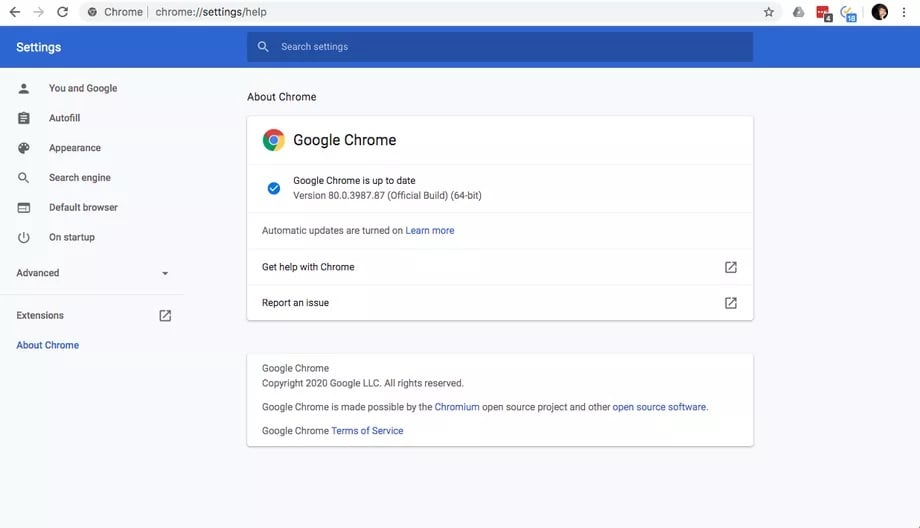
Task: Go to Appearance settings
Action: click(75, 148)
